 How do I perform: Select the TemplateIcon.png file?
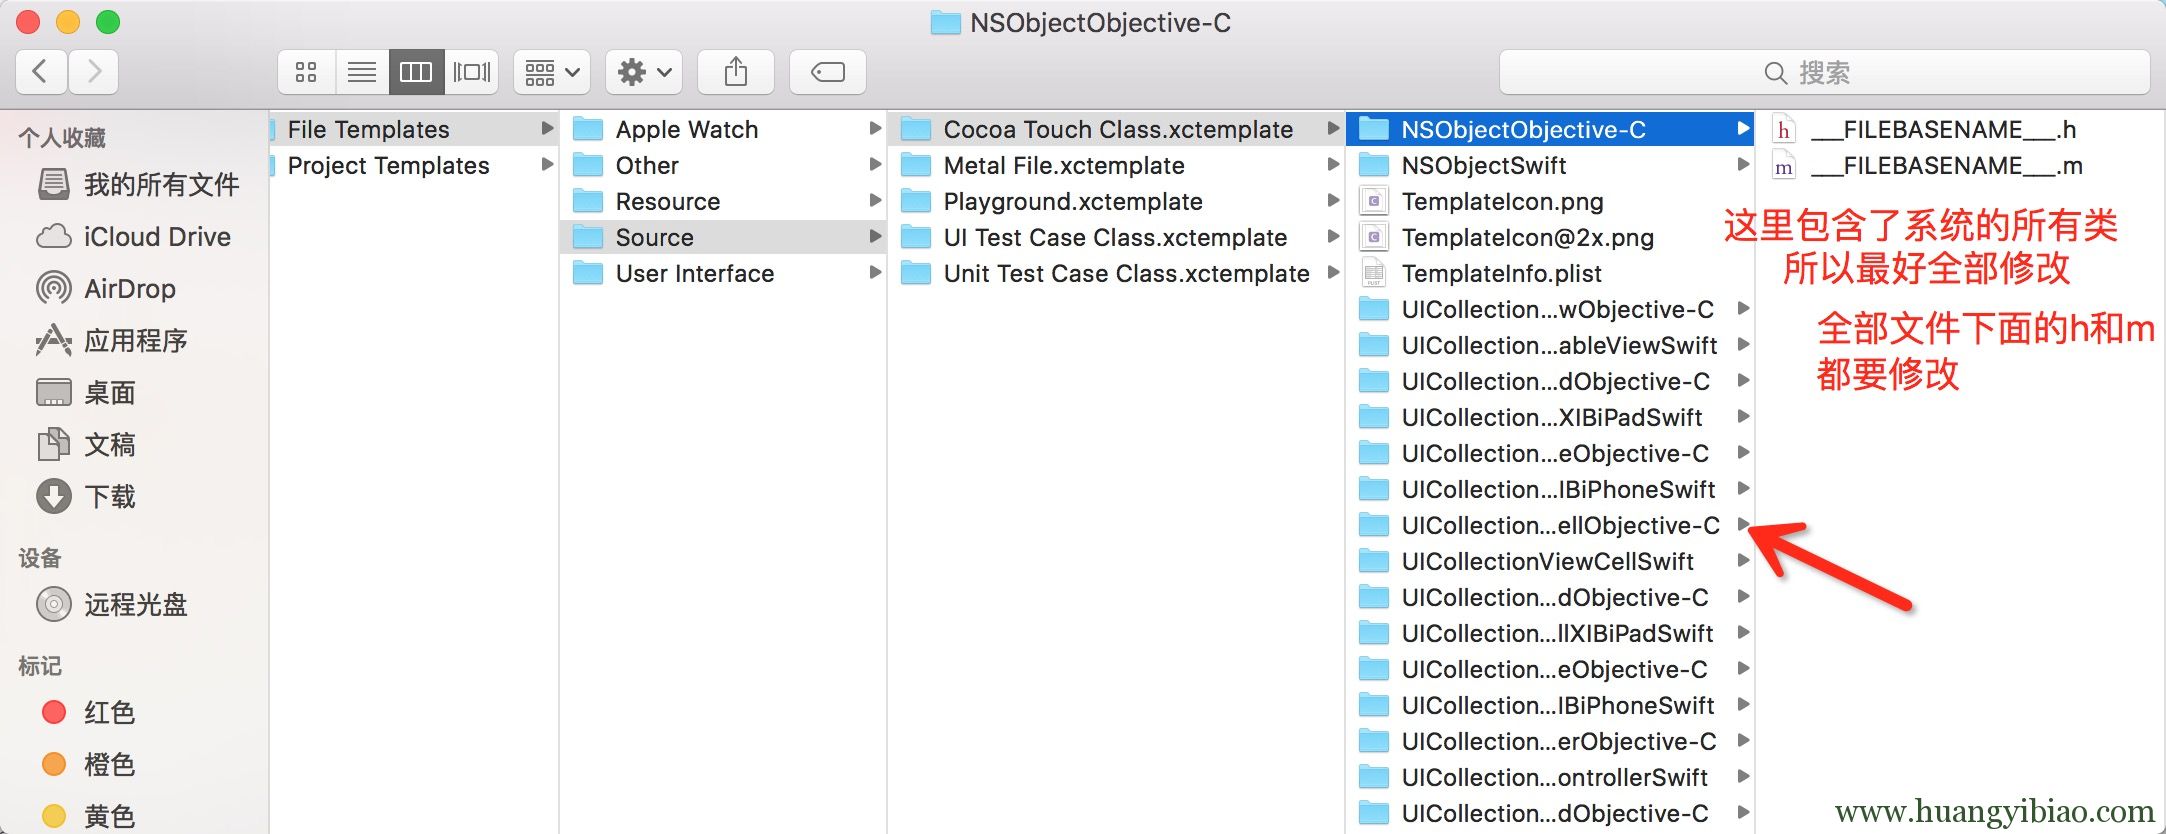tap(1550, 202)
